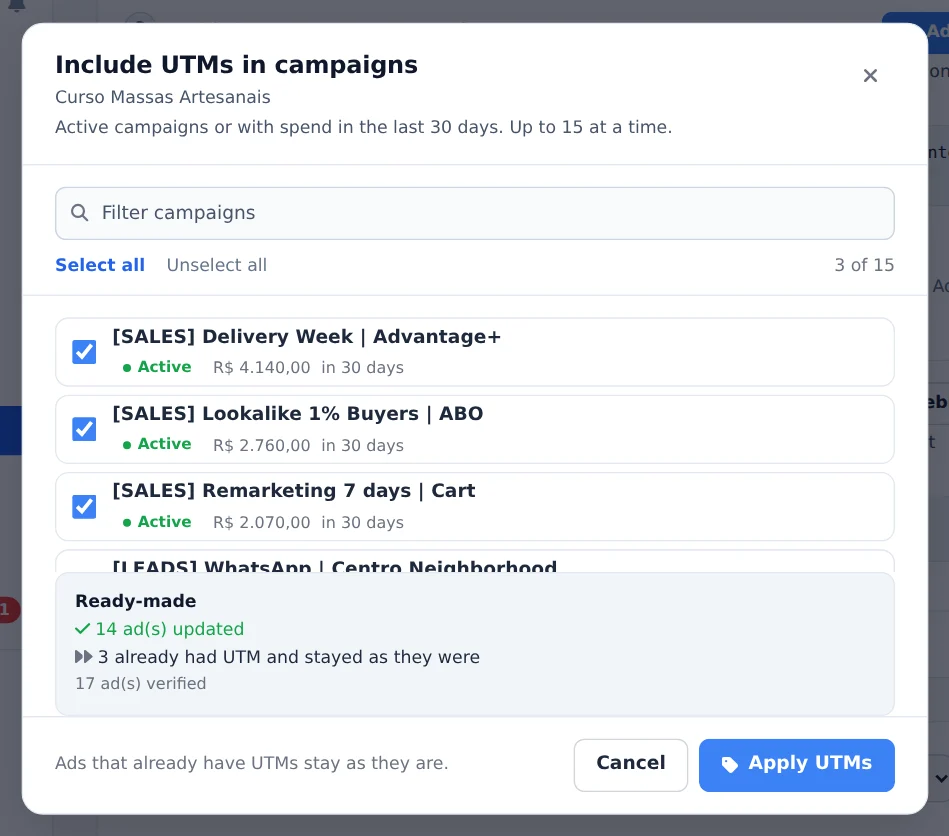This screenshot has height=836, width=949.
Task: Click the green checkmark next to ads updated
Action: (82, 629)
